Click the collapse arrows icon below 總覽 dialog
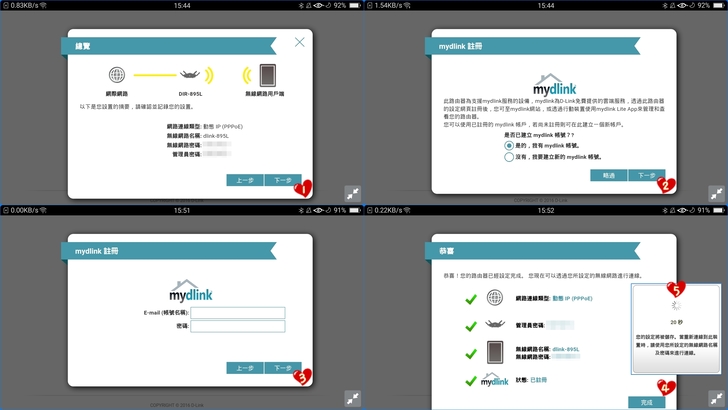The width and height of the screenshot is (728, 410). coord(353,194)
